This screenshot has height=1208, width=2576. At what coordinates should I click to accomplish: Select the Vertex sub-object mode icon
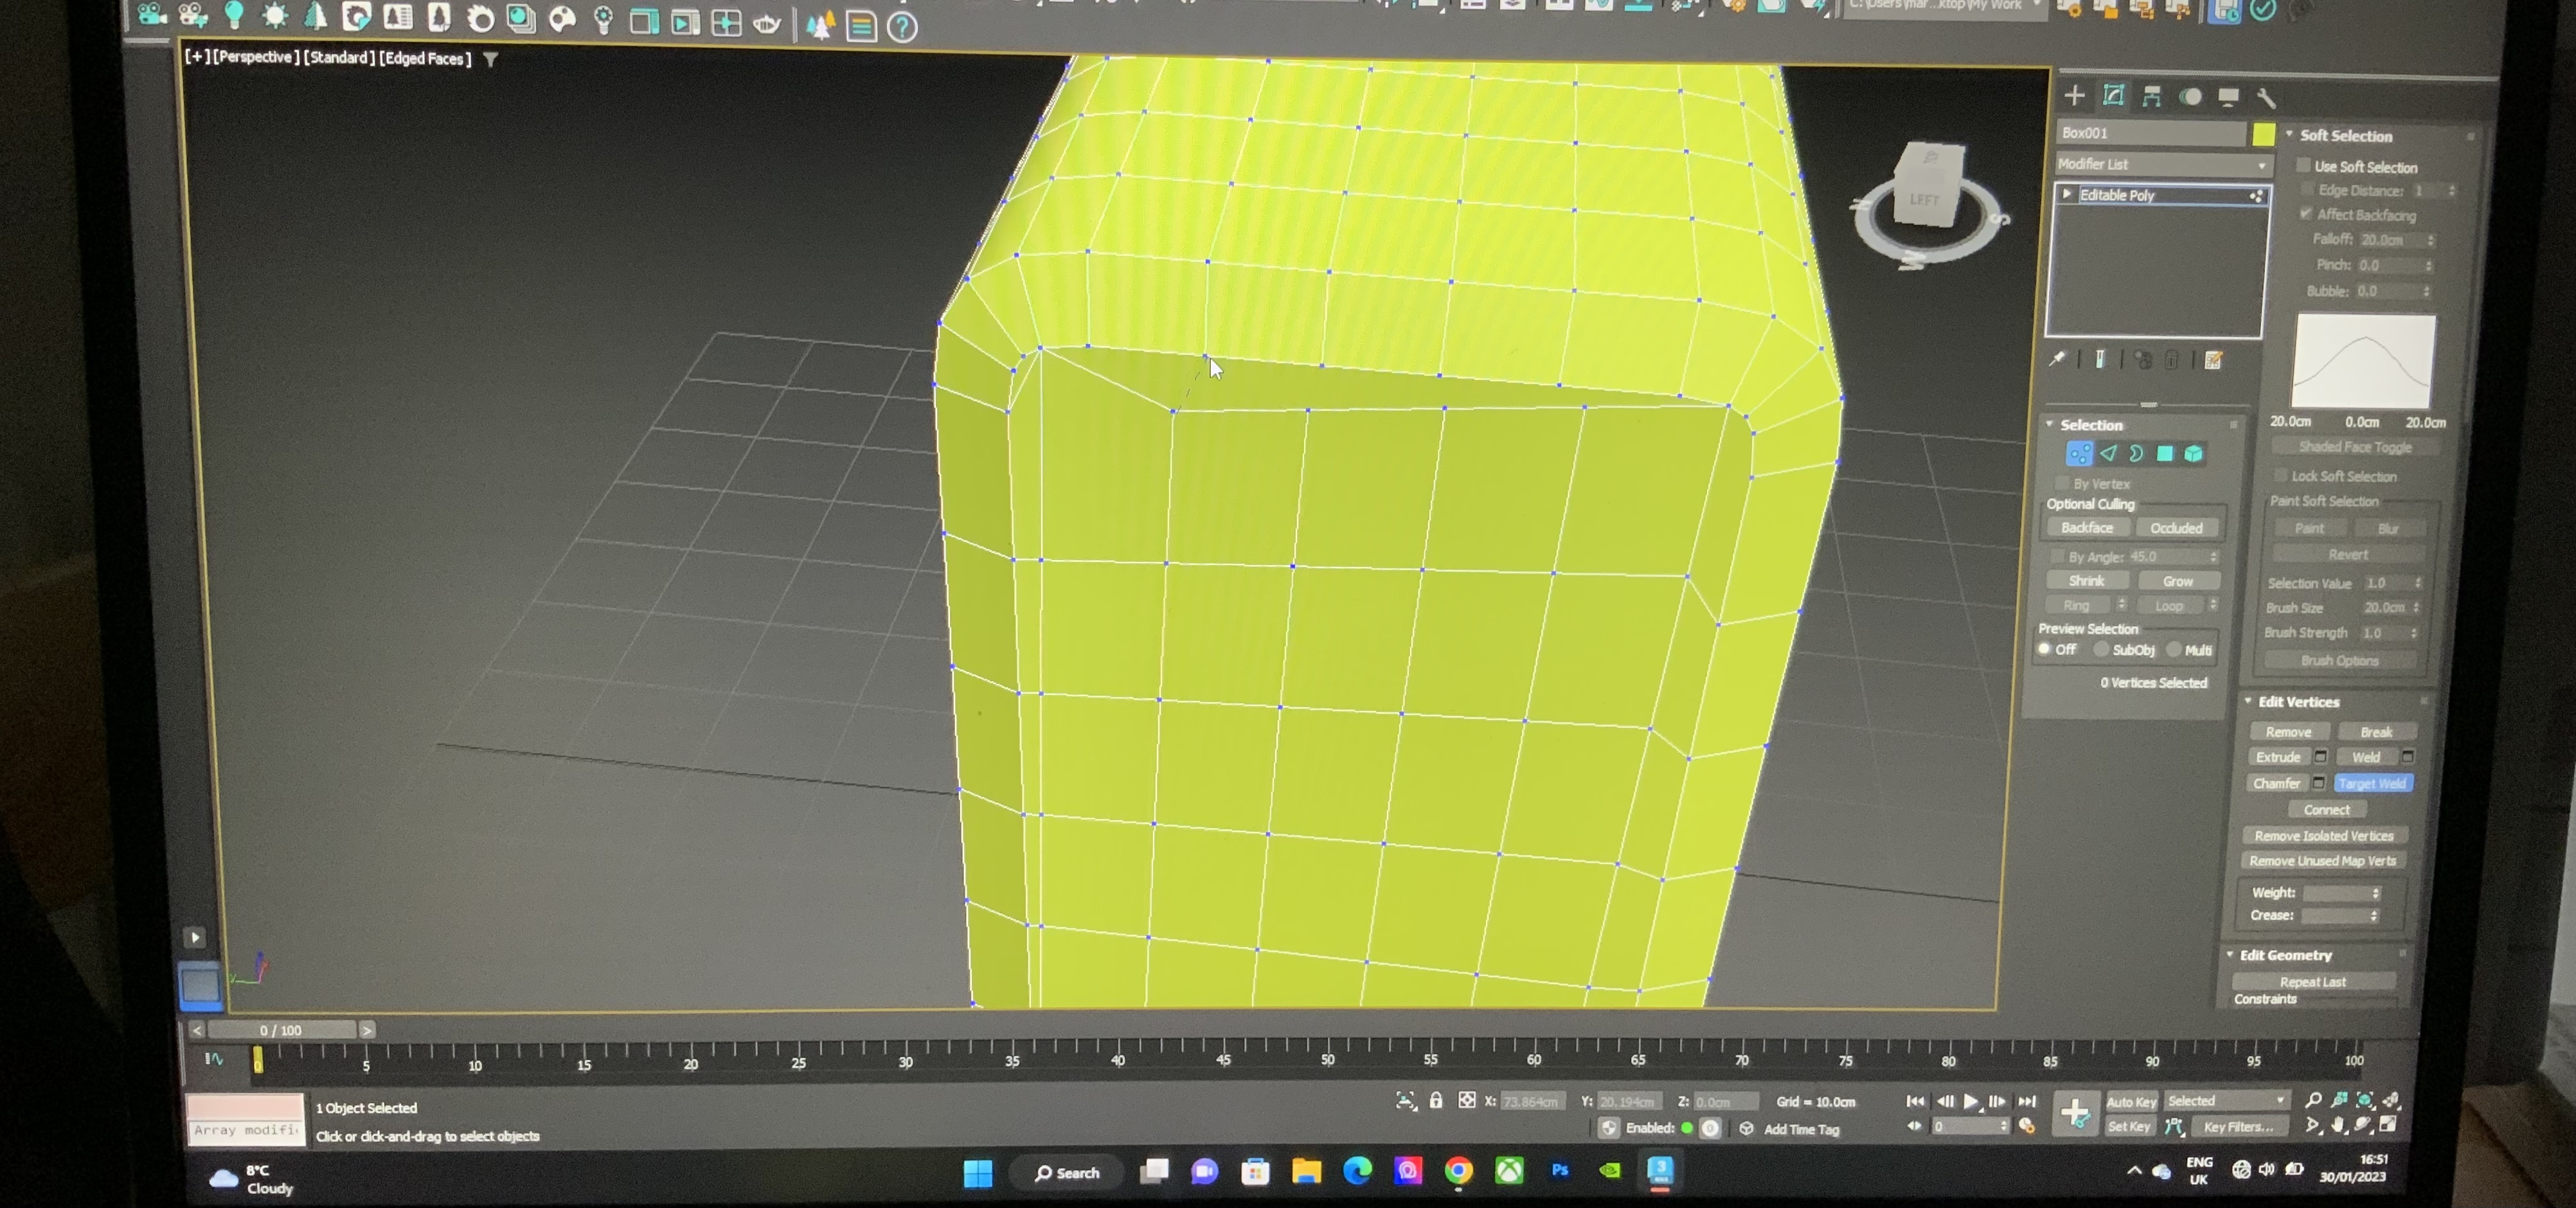tap(2080, 454)
